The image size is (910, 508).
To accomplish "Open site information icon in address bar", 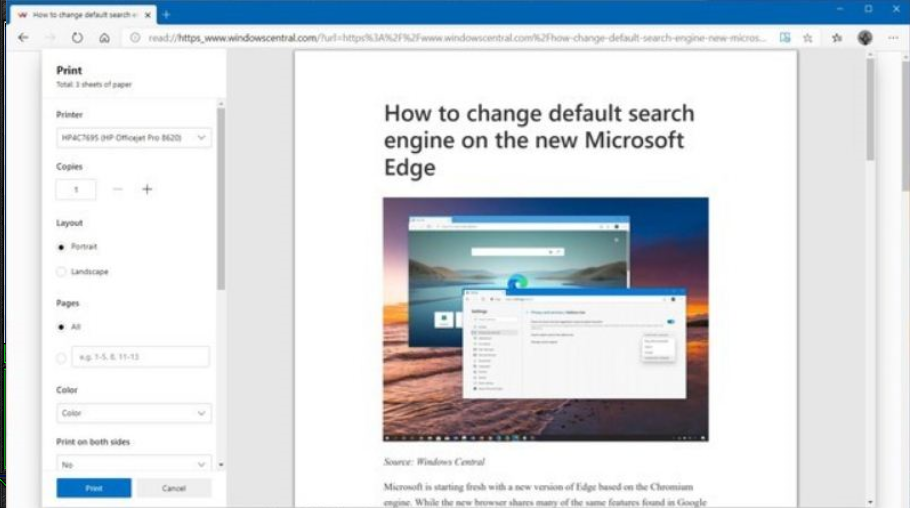I will tap(135, 38).
